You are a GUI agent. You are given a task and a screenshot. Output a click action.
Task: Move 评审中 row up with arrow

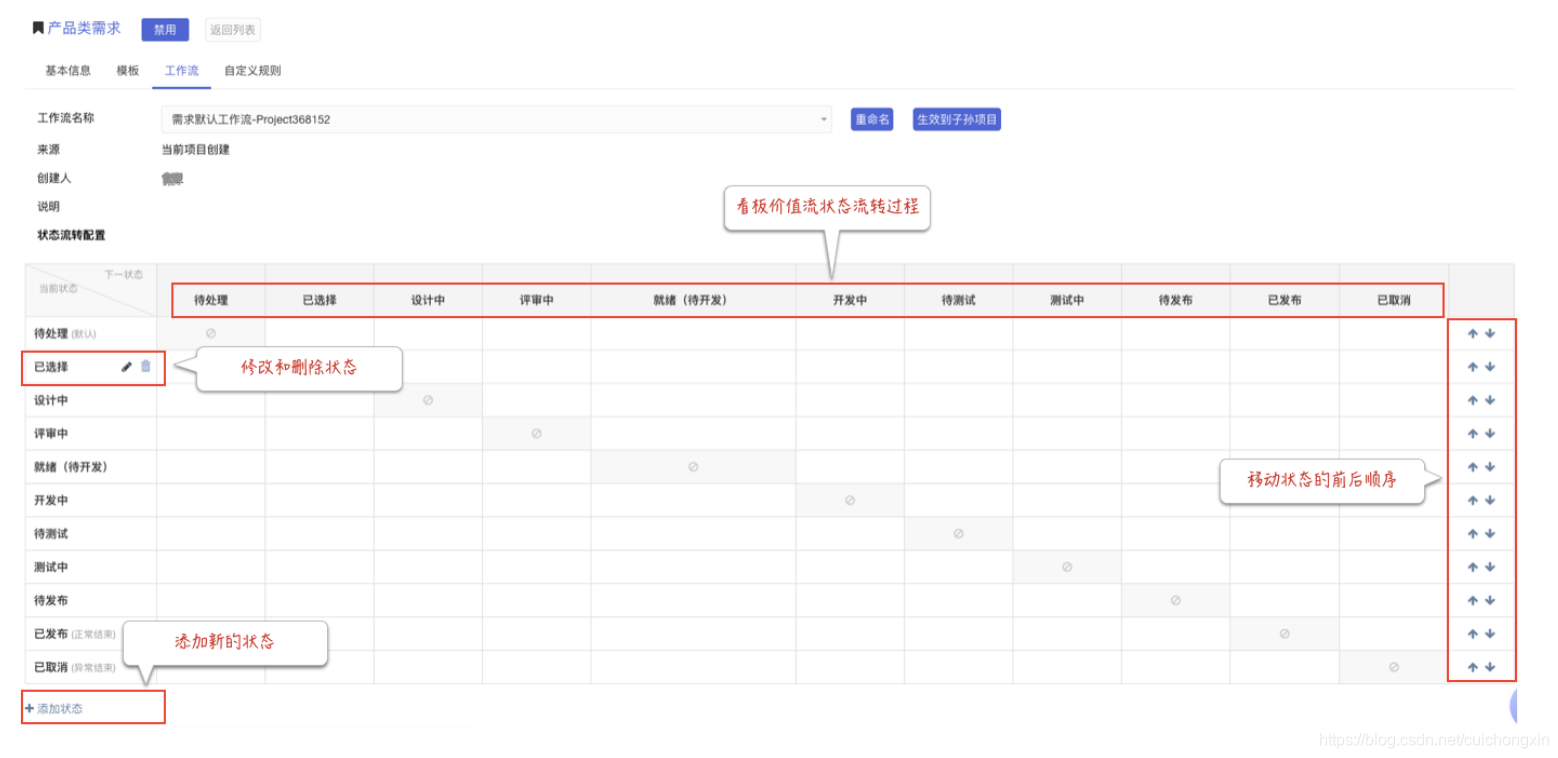(1472, 434)
